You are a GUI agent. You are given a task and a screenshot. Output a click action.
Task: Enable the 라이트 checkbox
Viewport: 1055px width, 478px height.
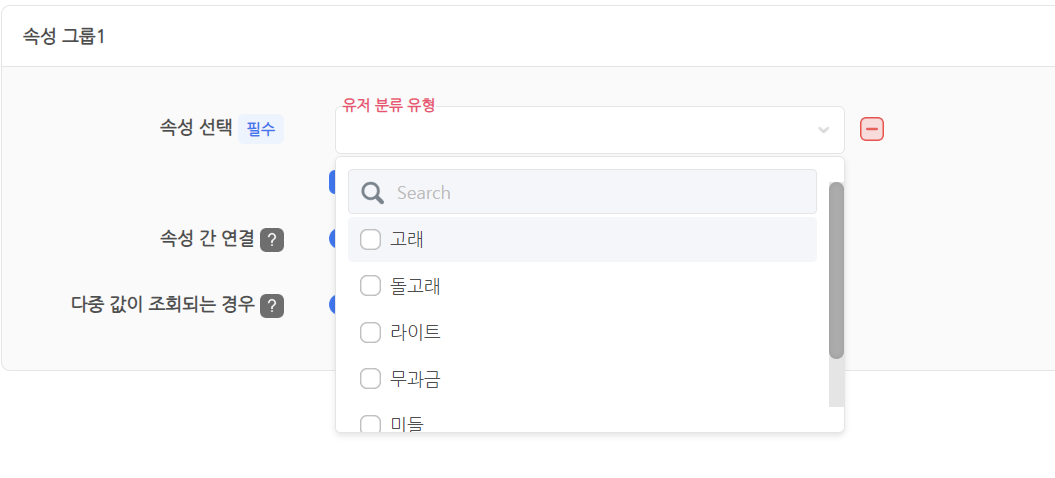[371, 333]
